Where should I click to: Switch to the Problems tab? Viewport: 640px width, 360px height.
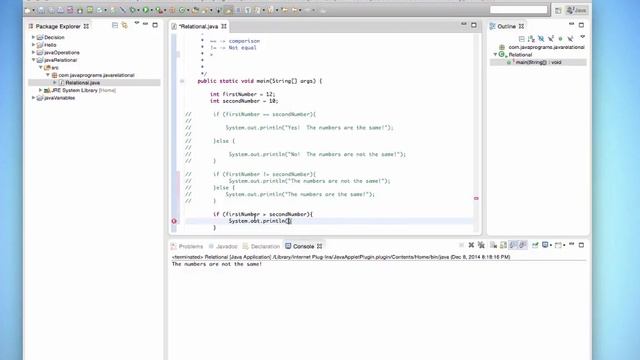click(x=187, y=246)
